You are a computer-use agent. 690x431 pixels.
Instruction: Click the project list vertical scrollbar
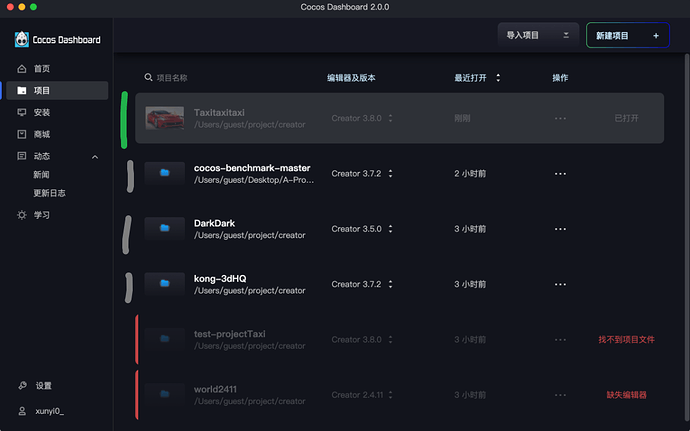tap(687, 238)
